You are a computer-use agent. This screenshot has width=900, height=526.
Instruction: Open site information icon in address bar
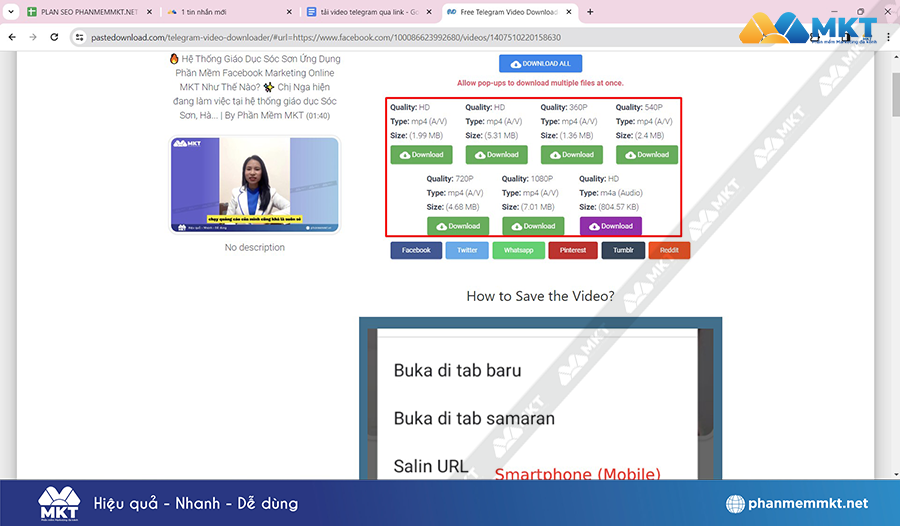(x=79, y=37)
